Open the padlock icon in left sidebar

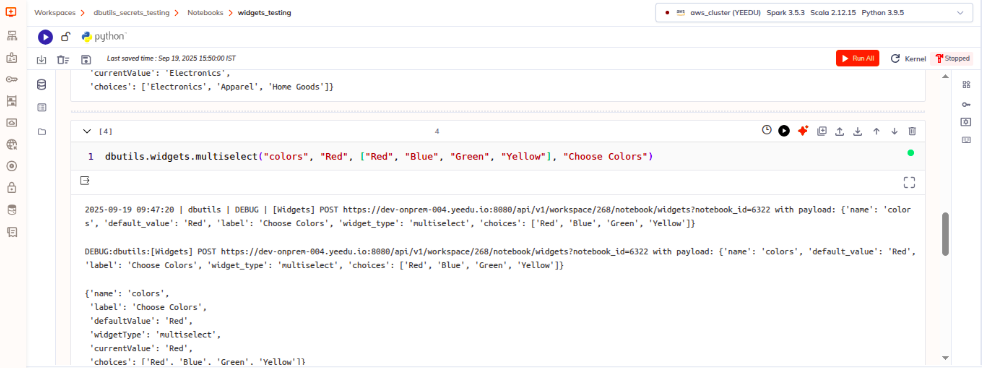11,188
